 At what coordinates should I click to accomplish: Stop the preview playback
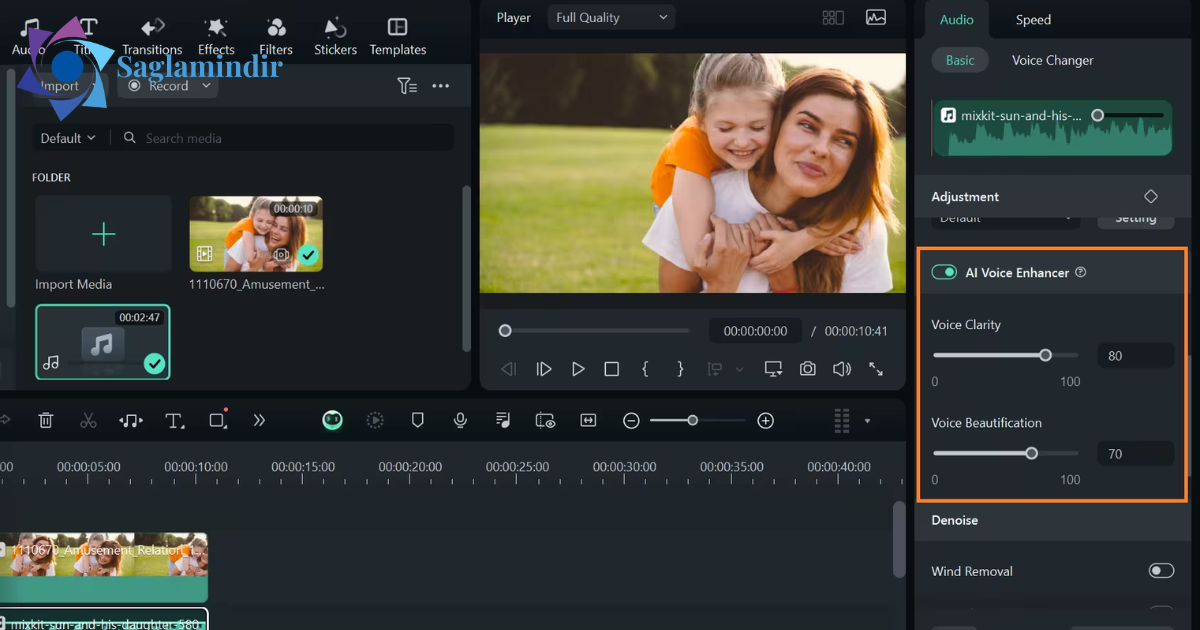(612, 369)
